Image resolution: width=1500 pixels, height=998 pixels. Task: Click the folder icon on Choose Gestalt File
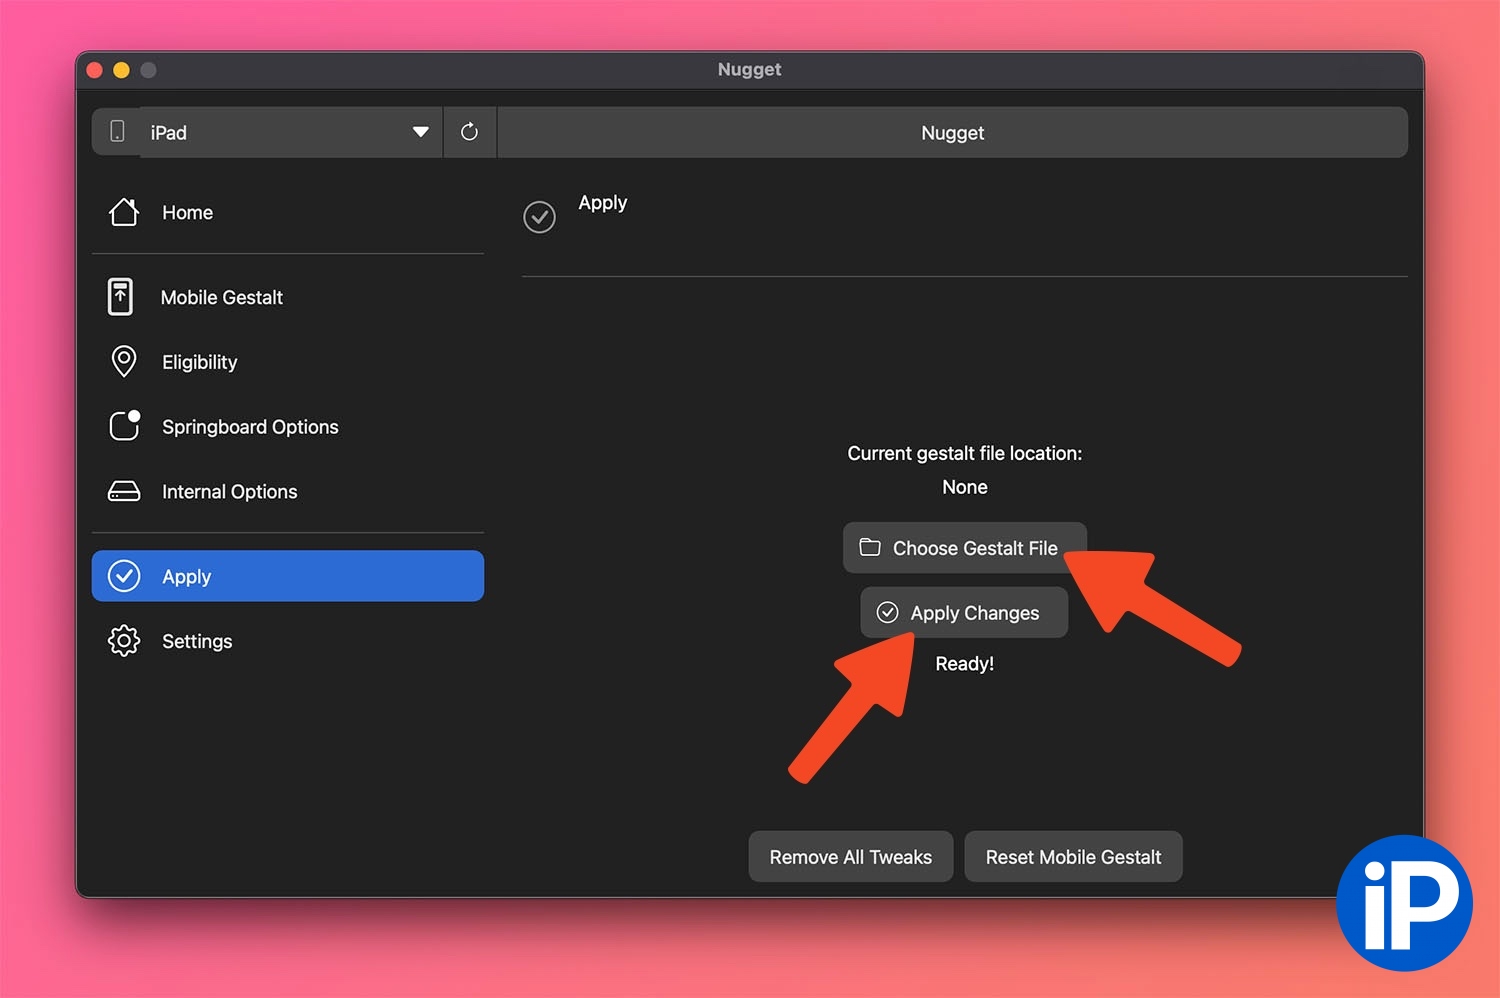pyautogui.click(x=870, y=547)
